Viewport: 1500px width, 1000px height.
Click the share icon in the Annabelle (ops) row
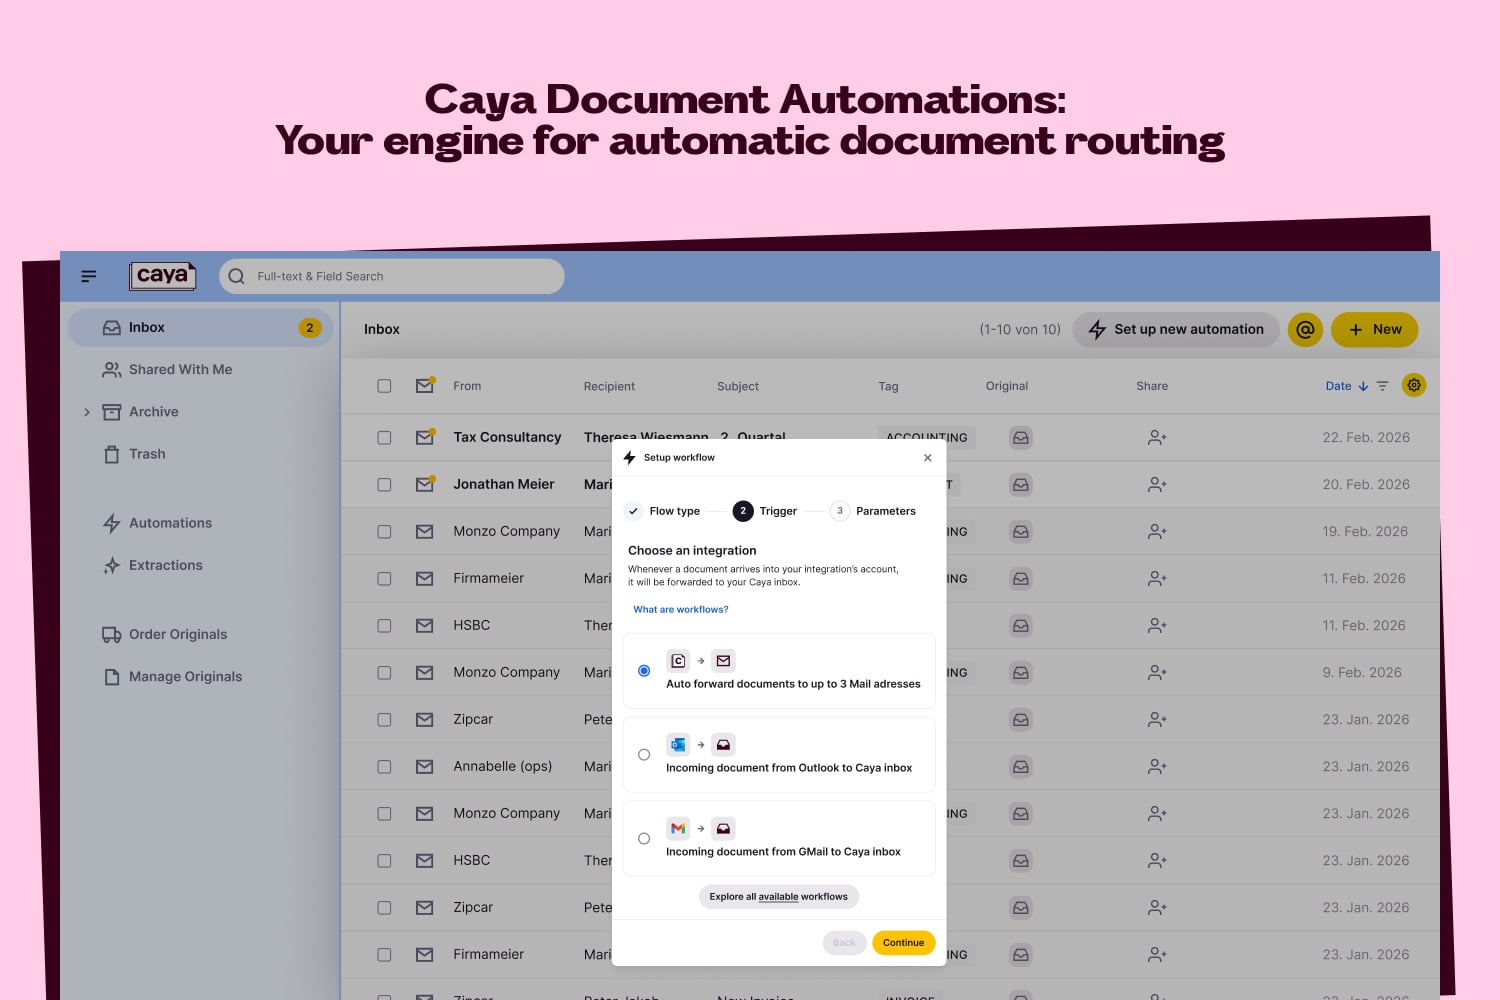[1157, 767]
